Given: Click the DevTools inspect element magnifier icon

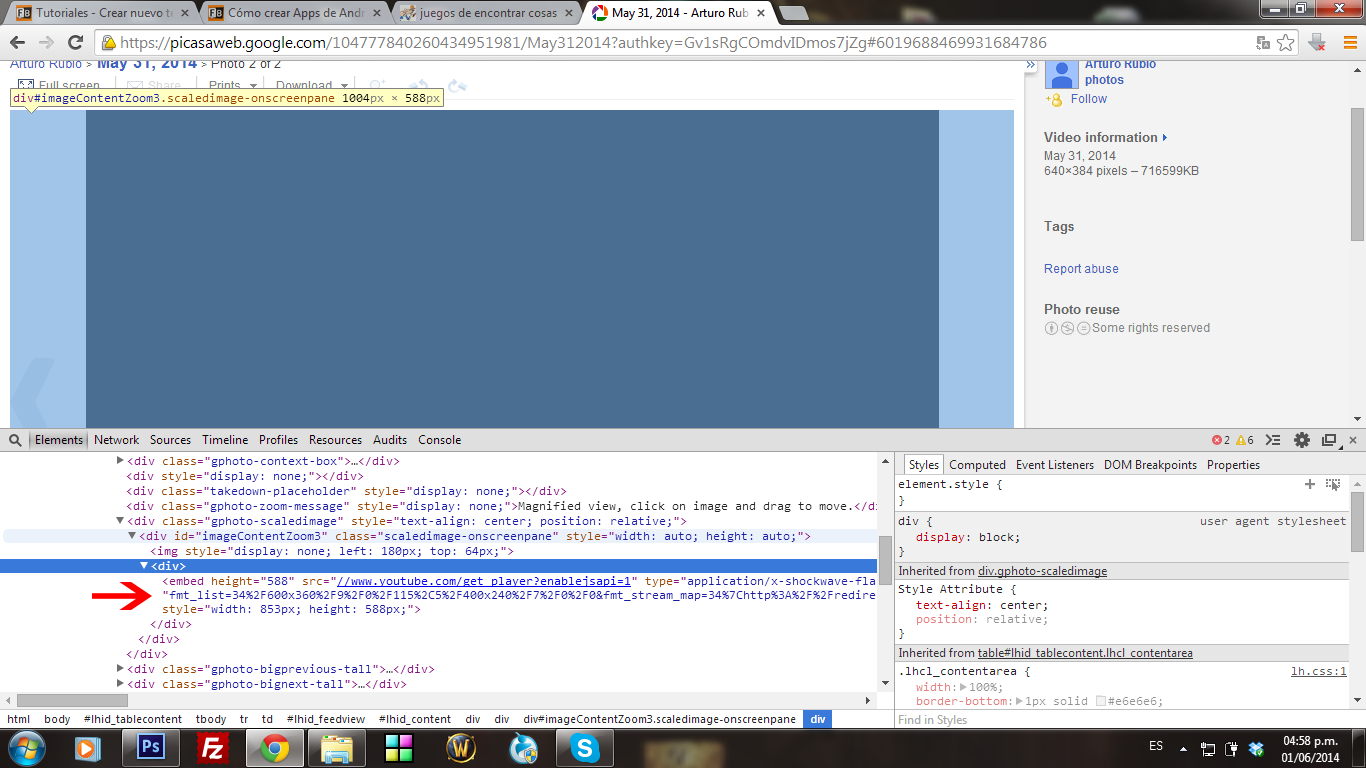Looking at the screenshot, I should 16,440.
